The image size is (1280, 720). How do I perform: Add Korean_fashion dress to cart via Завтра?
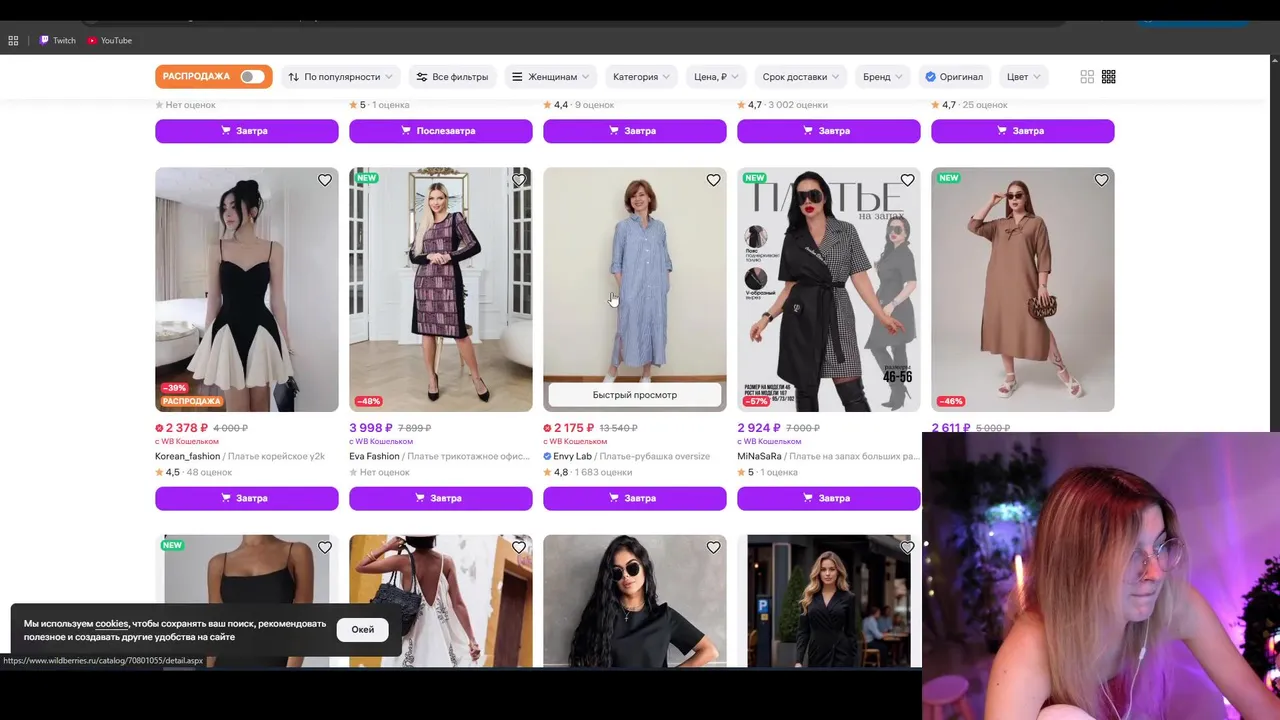247,498
